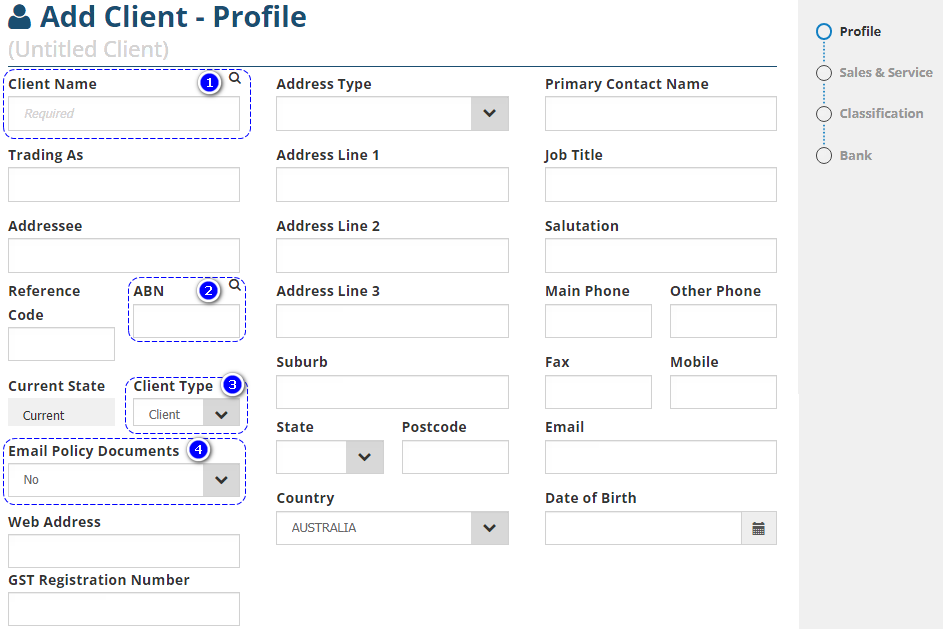
Task: Click the Email input field
Action: click(x=660, y=457)
